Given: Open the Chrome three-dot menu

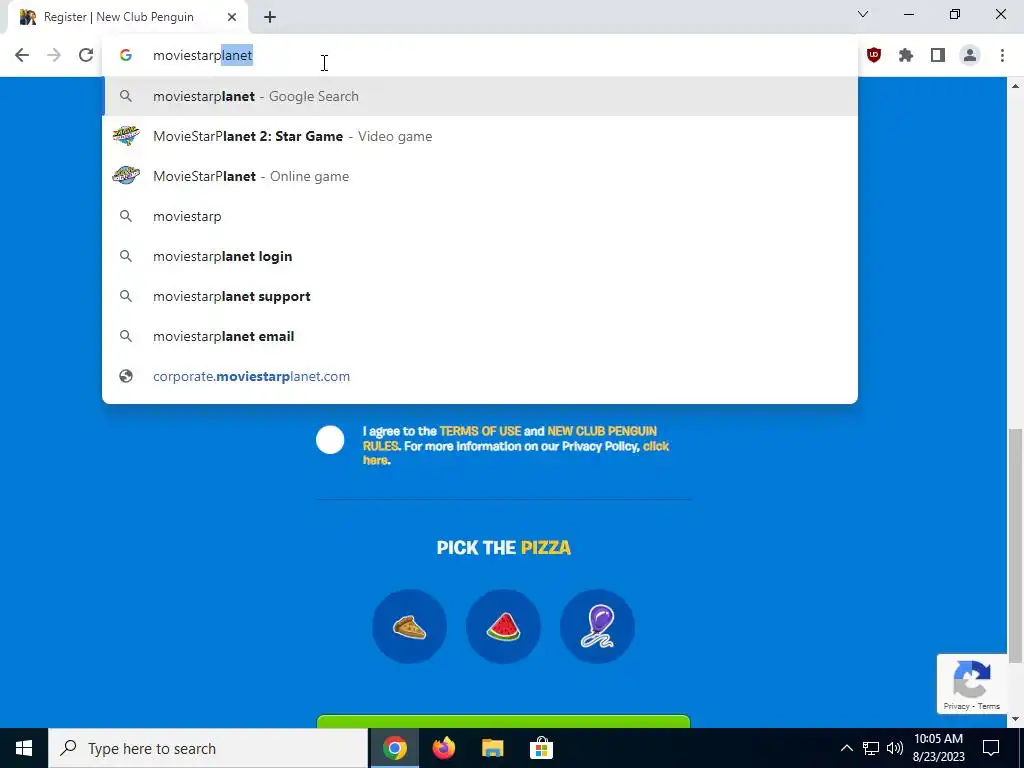Looking at the screenshot, I should 1002,56.
